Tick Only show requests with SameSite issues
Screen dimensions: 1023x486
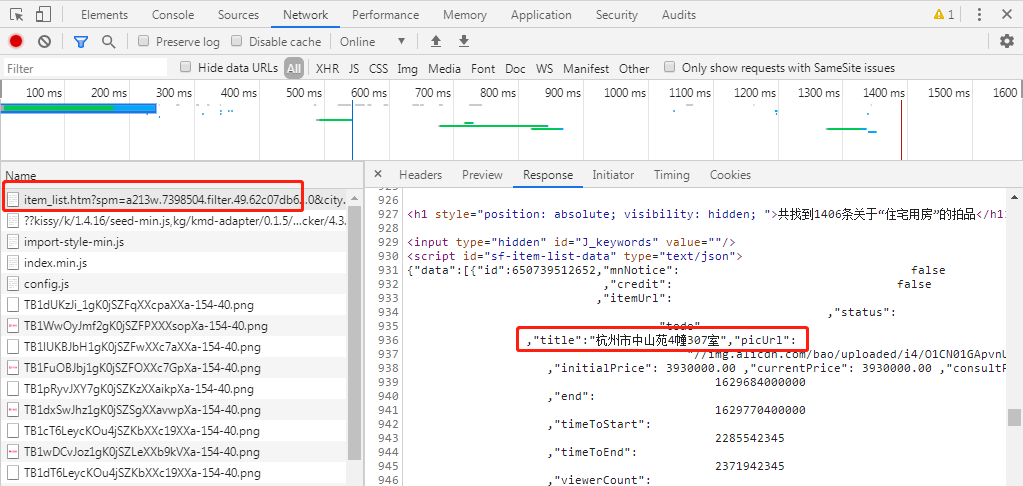click(x=669, y=67)
